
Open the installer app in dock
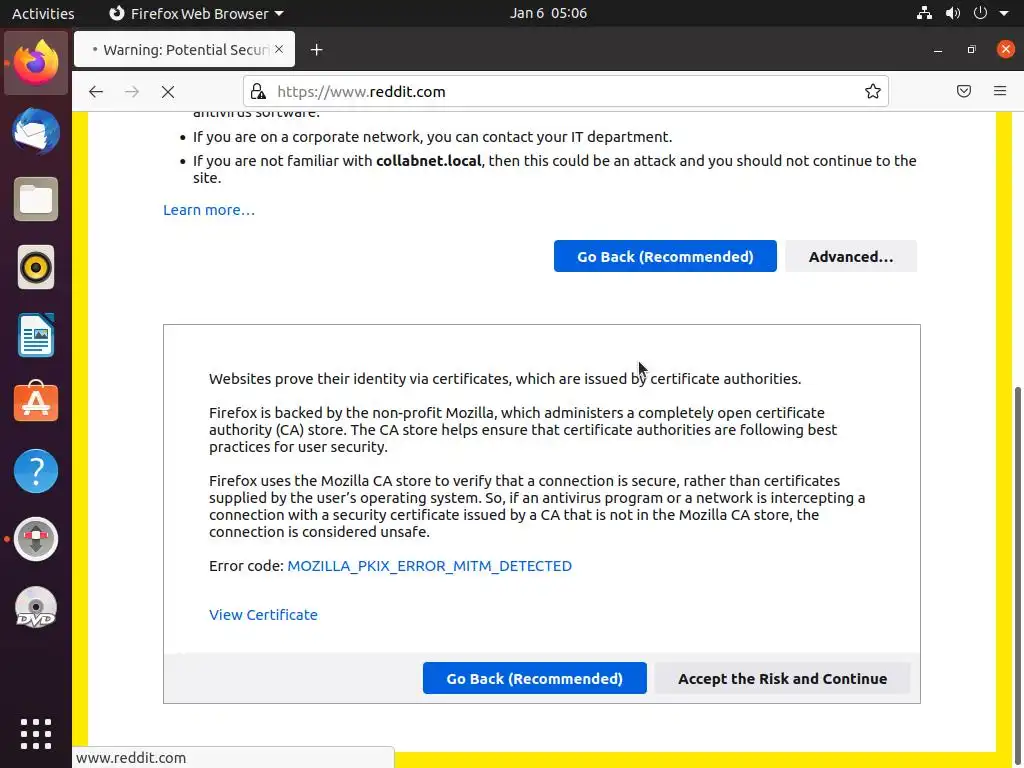tap(36, 539)
